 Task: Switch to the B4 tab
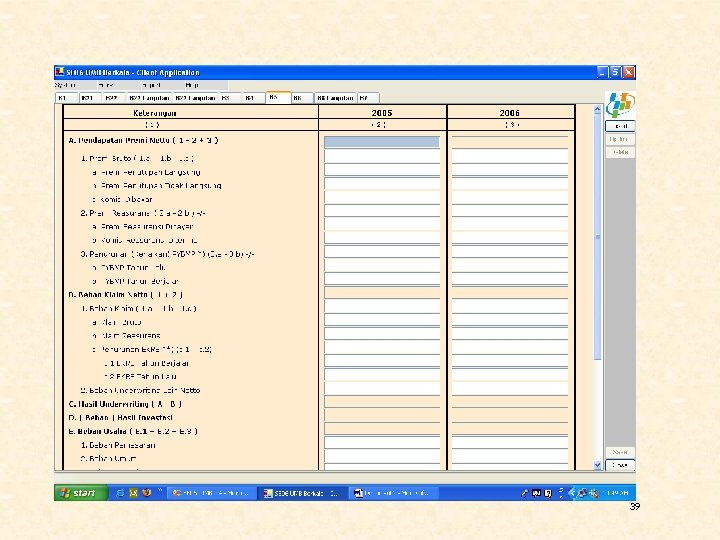tap(253, 98)
